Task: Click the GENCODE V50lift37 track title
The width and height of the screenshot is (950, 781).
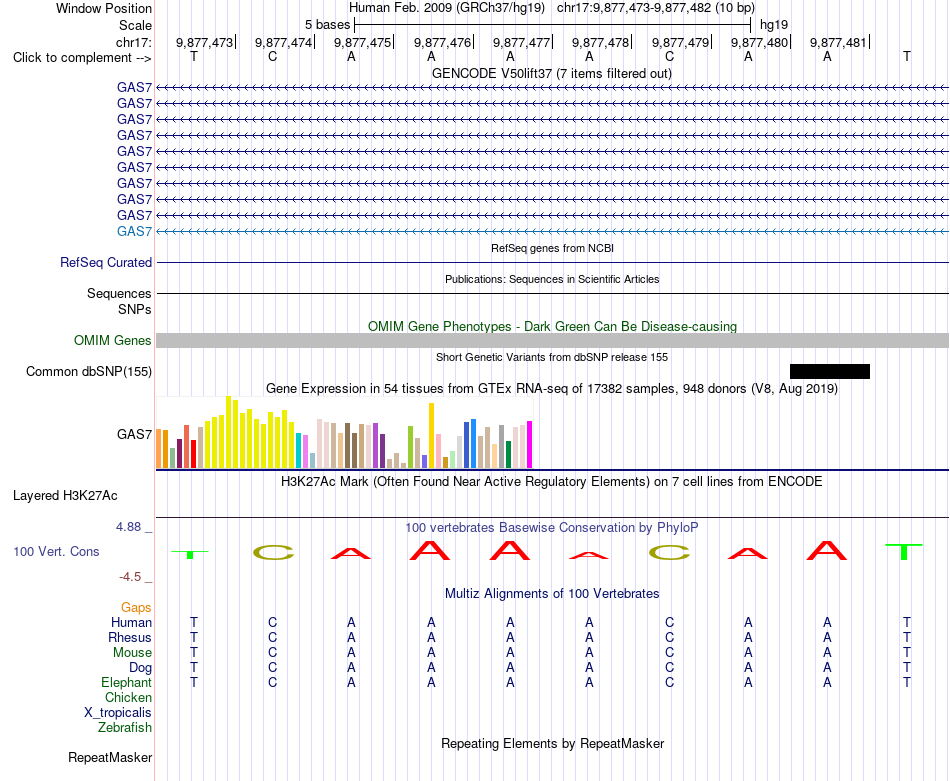Action: pos(551,73)
